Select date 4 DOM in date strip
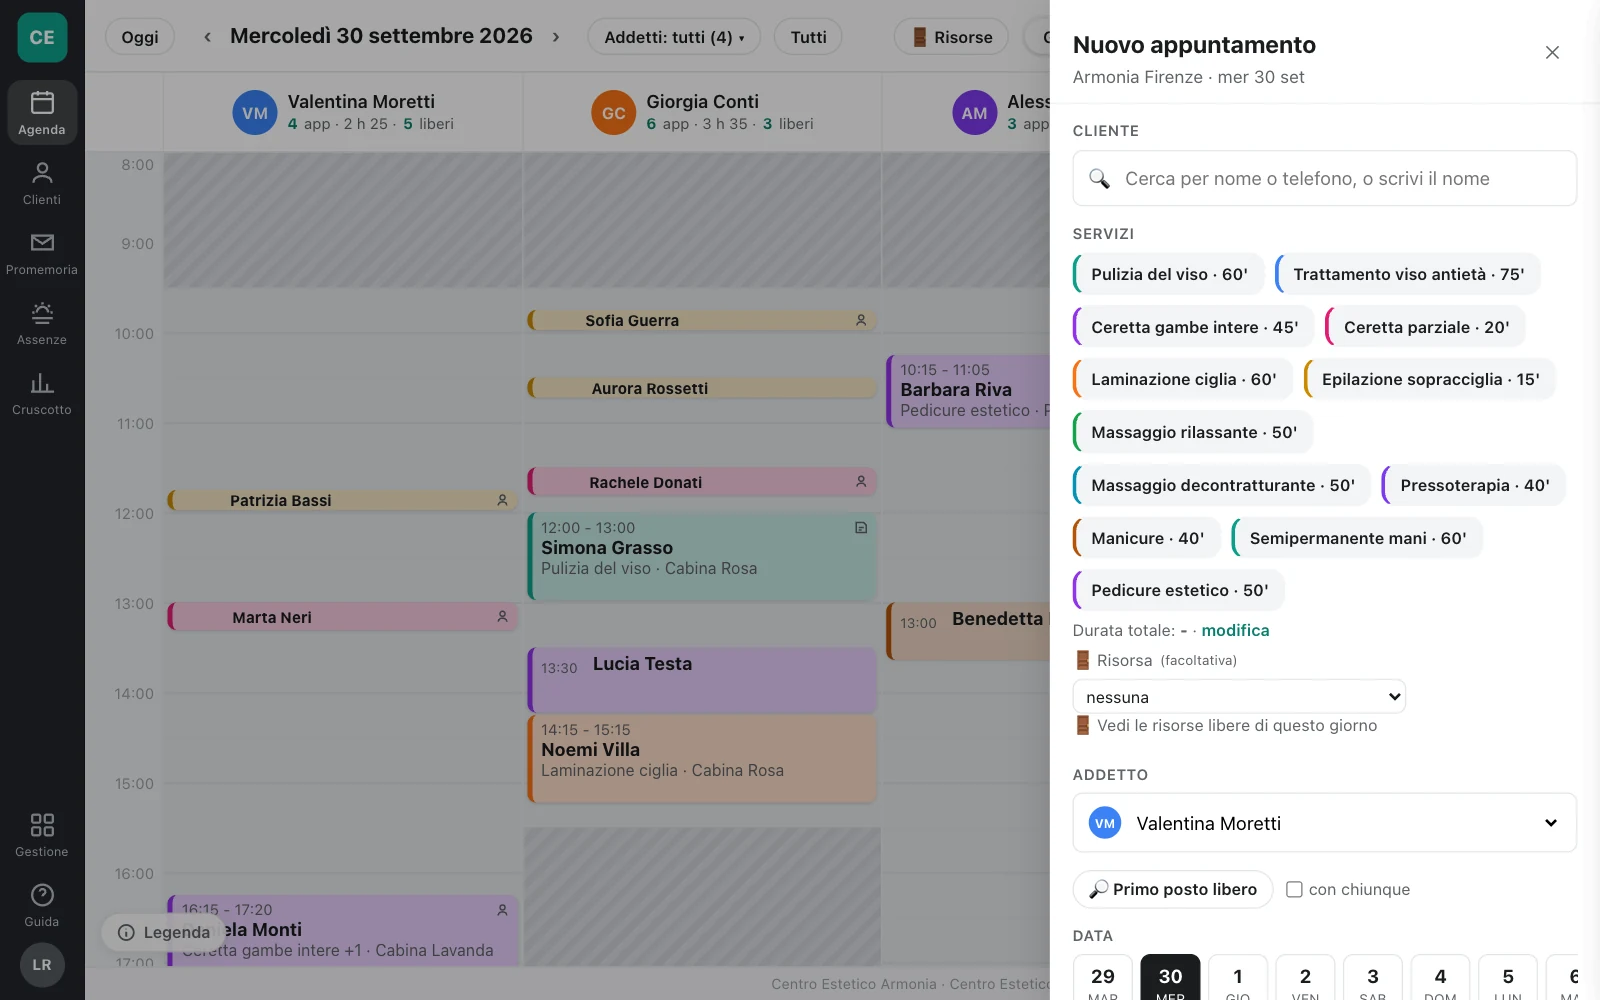Image resolution: width=1600 pixels, height=1000 pixels. 1440,979
